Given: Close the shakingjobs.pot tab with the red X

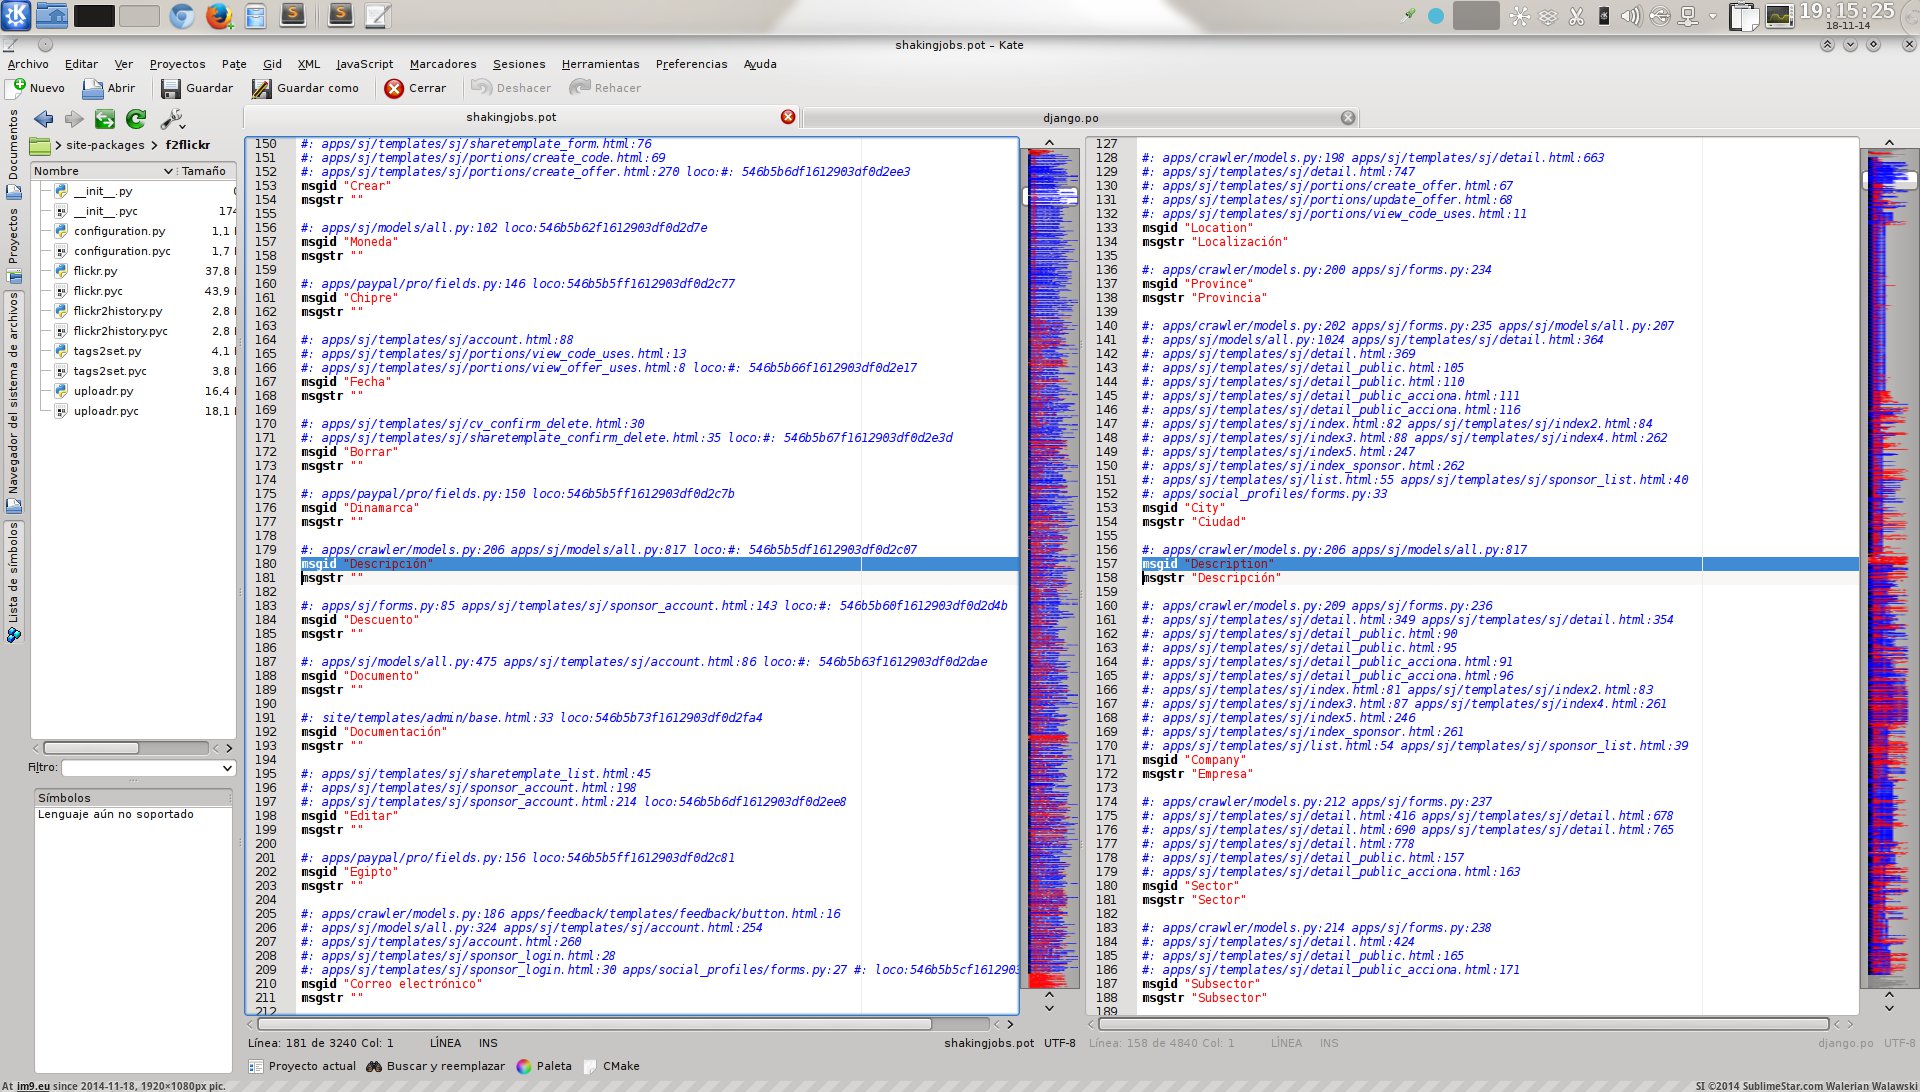Looking at the screenshot, I should [788, 117].
